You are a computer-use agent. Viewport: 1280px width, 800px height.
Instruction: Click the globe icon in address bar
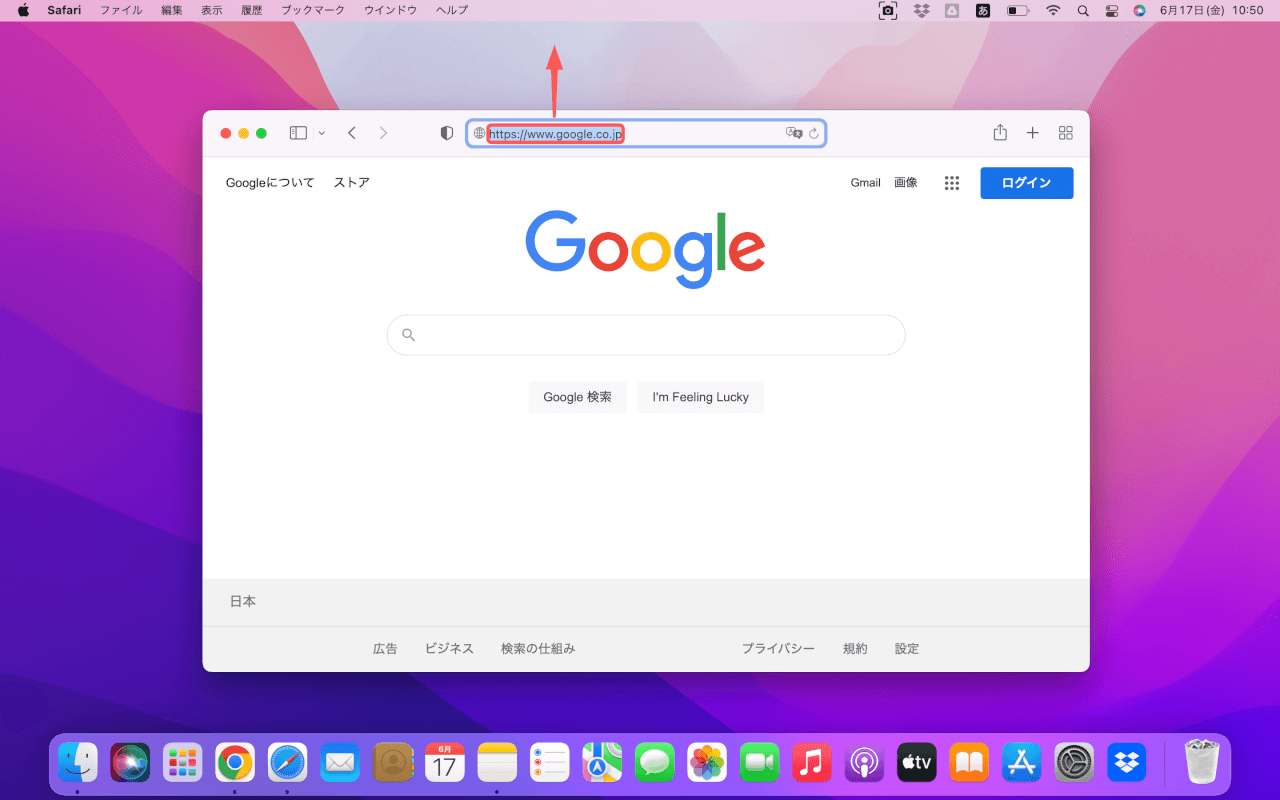pos(479,133)
